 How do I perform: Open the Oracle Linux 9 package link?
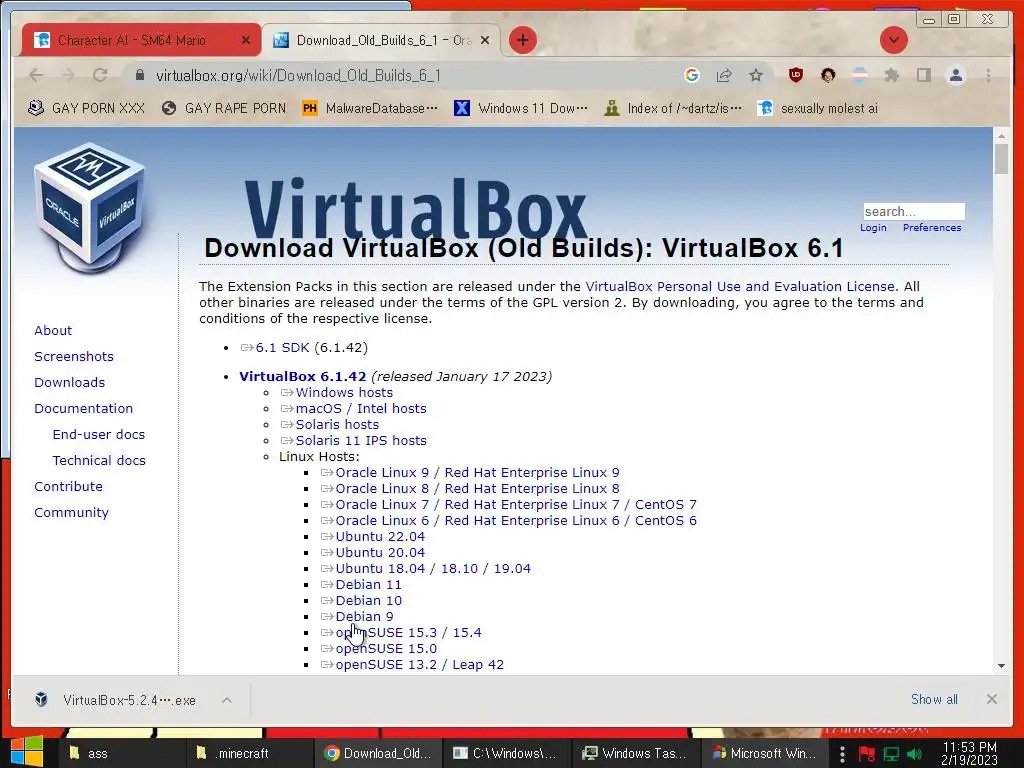(x=470, y=473)
